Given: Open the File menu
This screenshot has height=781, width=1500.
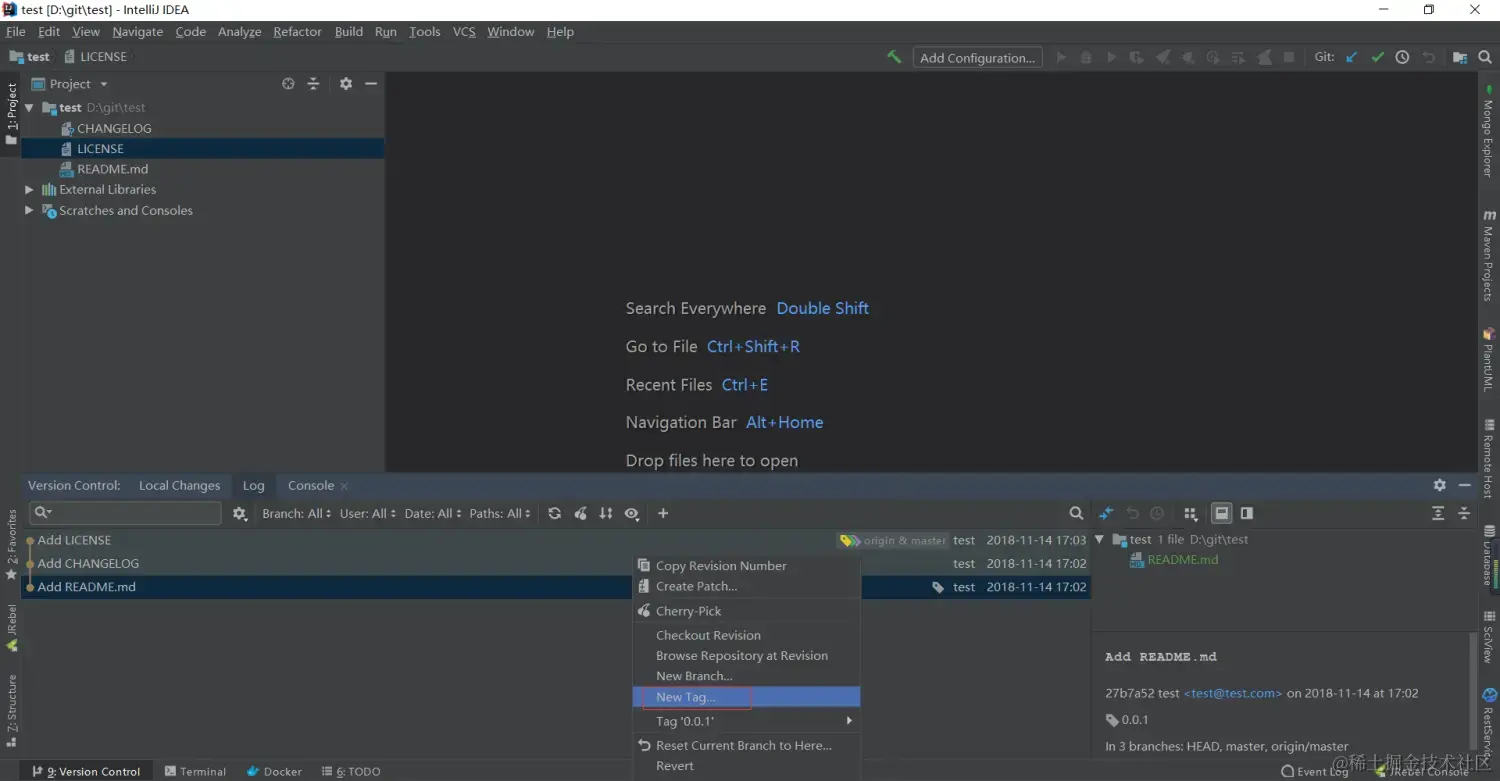Looking at the screenshot, I should tap(15, 31).
